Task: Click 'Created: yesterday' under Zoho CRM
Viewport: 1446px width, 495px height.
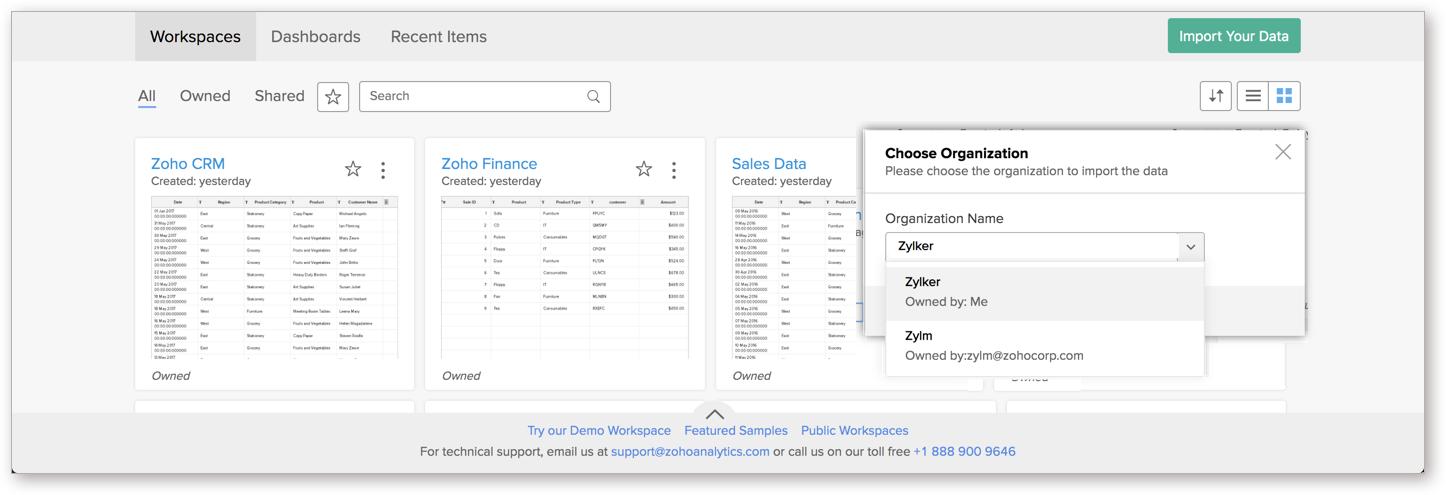Action: pyautogui.click(x=201, y=182)
